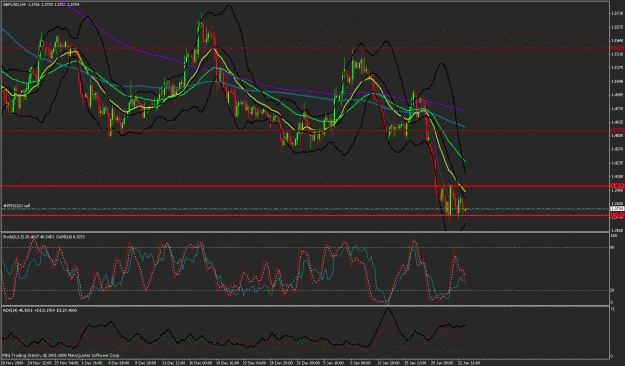This screenshot has height=366, width=625.
Task: Click the 22 Jan 16:00 time axis label
Action: click(468, 363)
